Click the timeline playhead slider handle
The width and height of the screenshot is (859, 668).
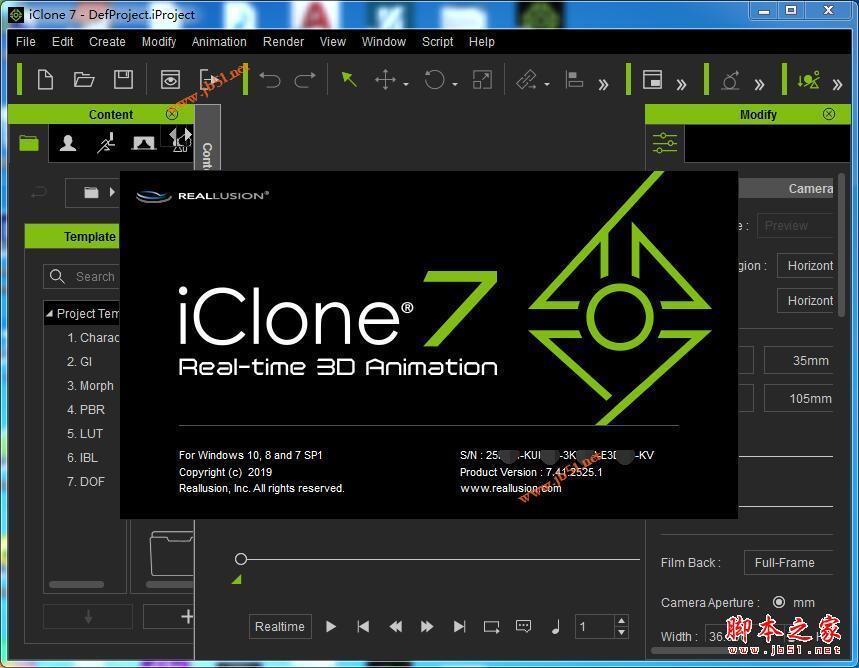pyautogui.click(x=241, y=559)
